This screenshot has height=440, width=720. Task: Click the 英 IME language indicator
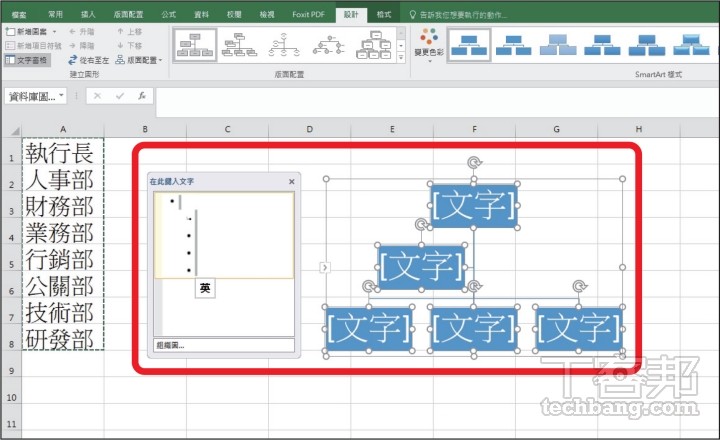(205, 288)
